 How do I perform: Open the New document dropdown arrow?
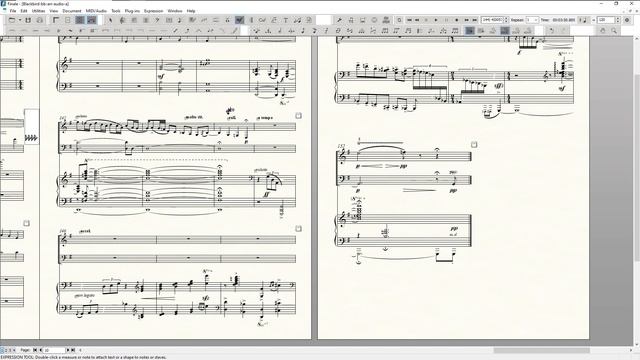pos(20,20)
